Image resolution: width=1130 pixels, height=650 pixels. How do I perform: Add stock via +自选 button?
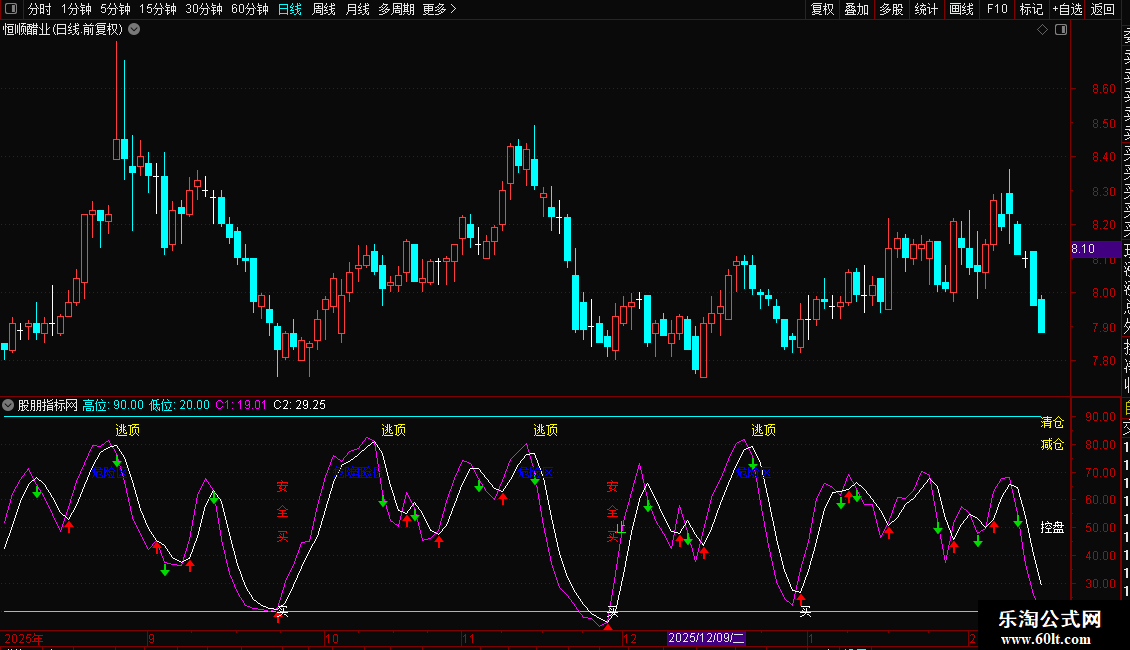(x=1067, y=9)
